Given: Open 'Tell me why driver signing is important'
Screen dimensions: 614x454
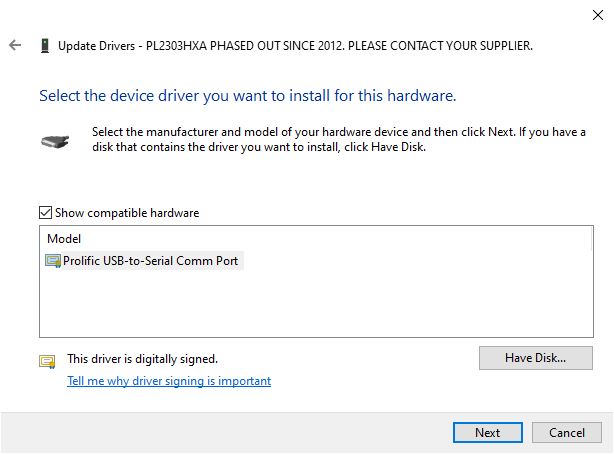Looking at the screenshot, I should 169,381.
